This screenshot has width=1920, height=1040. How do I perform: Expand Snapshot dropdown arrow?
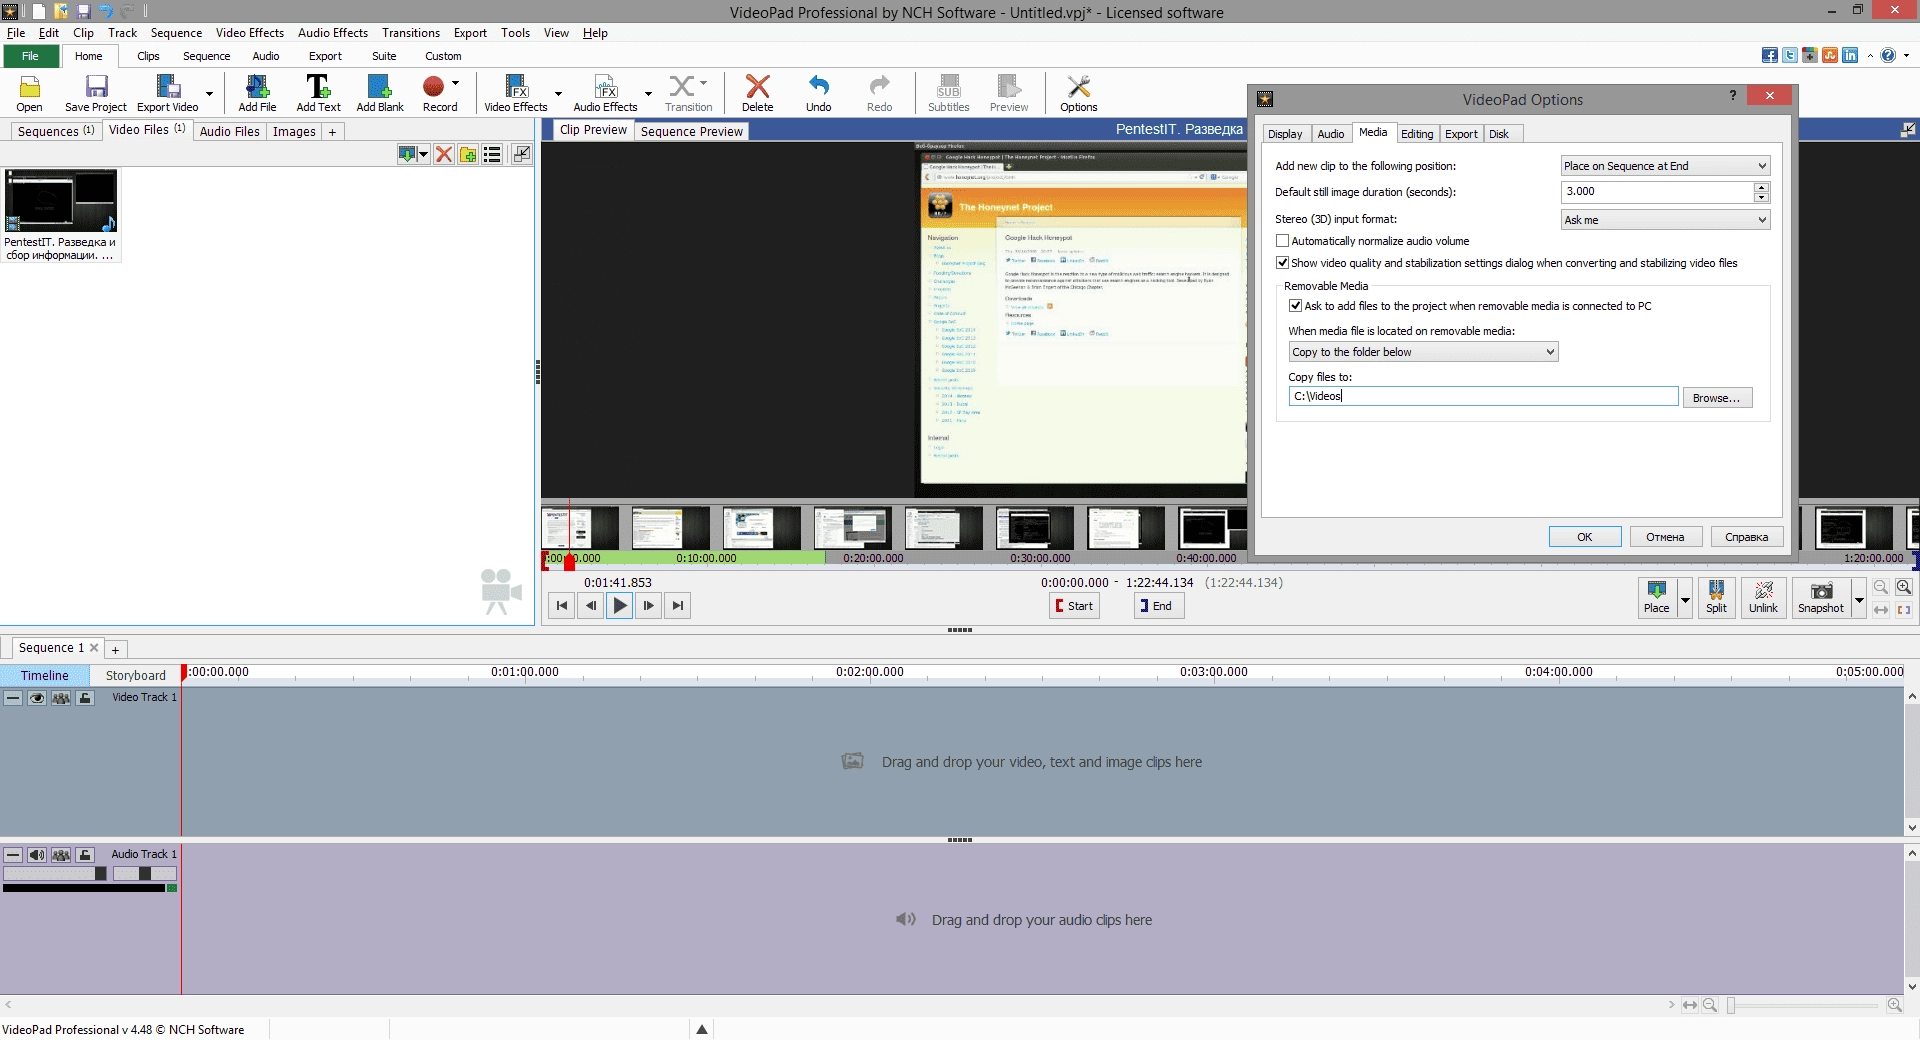(1859, 599)
